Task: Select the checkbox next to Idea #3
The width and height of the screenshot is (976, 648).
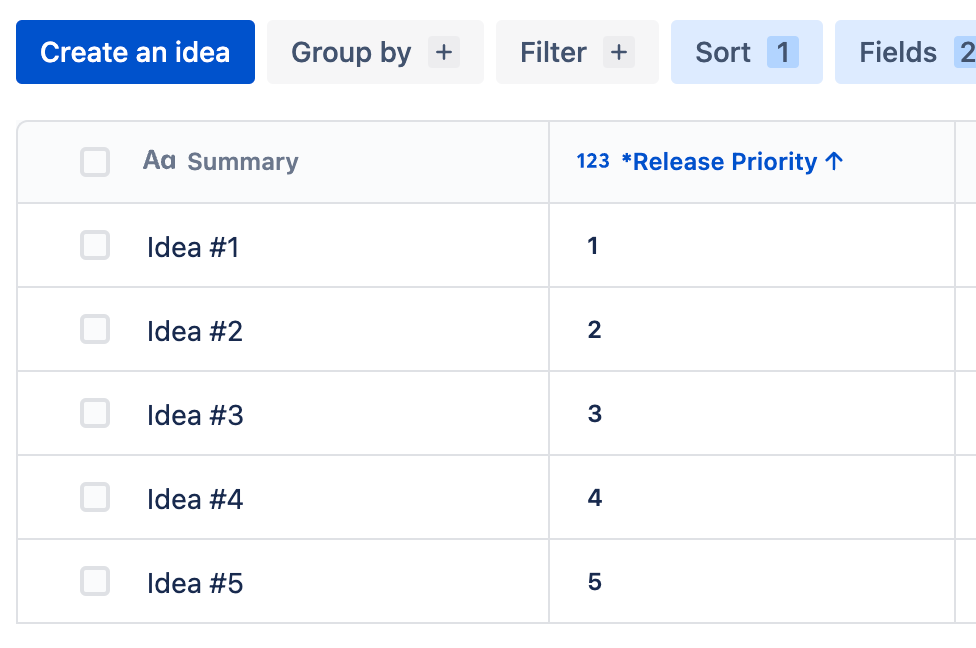Action: pos(95,414)
